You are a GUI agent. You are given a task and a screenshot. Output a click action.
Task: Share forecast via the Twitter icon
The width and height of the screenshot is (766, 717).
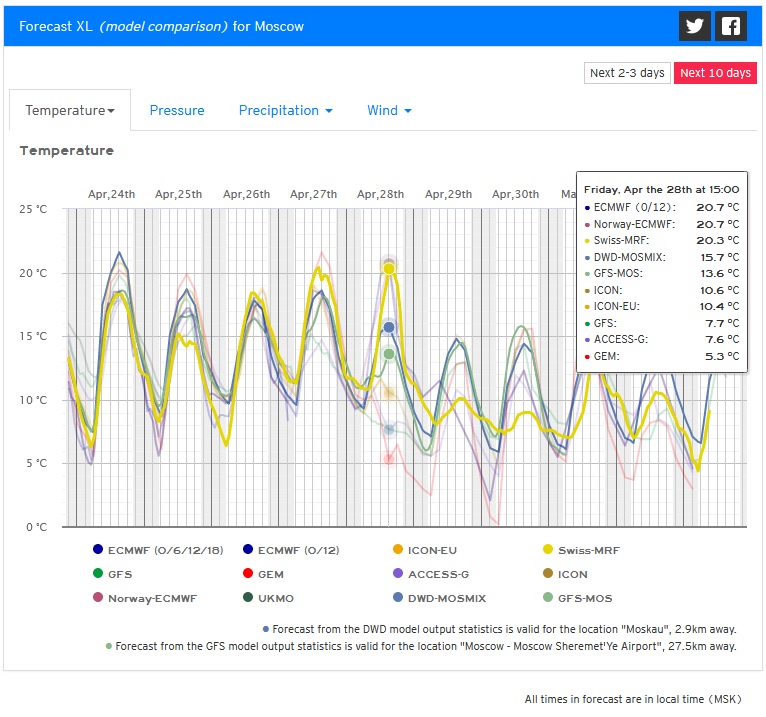coord(694,26)
